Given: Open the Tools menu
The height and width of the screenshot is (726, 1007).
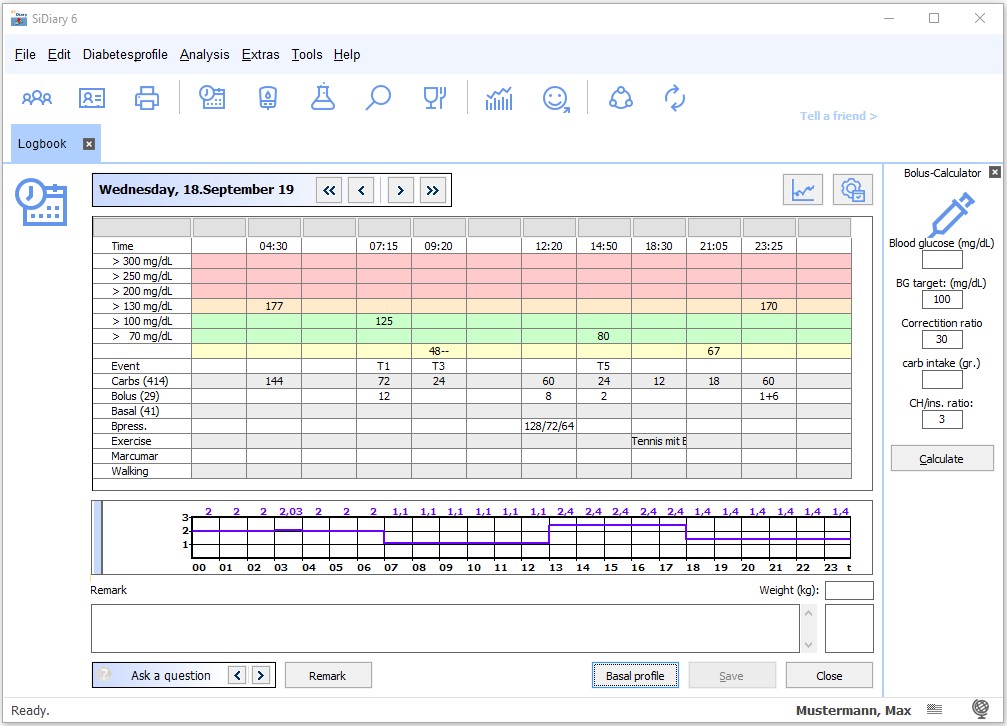Looking at the screenshot, I should 307,55.
